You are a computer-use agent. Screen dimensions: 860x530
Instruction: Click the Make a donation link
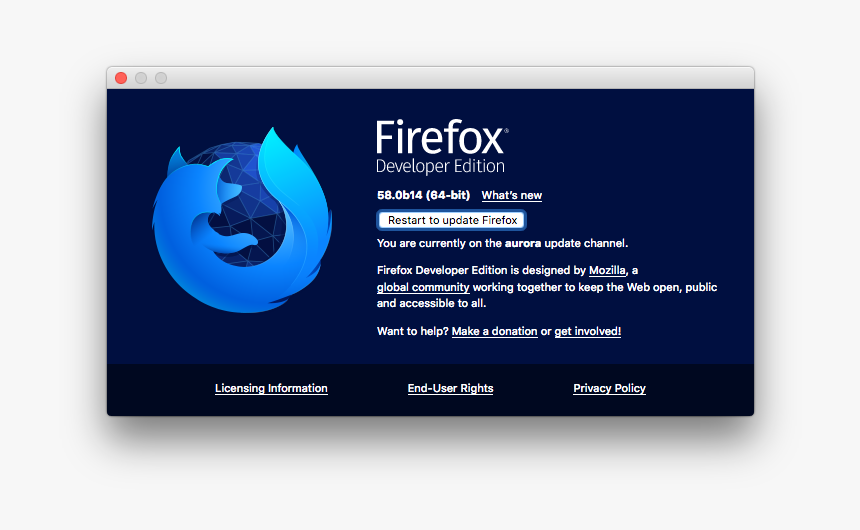coord(494,331)
